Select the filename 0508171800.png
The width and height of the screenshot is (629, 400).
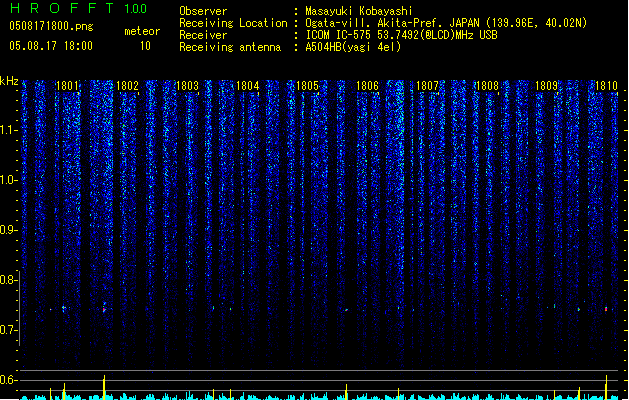click(51, 26)
